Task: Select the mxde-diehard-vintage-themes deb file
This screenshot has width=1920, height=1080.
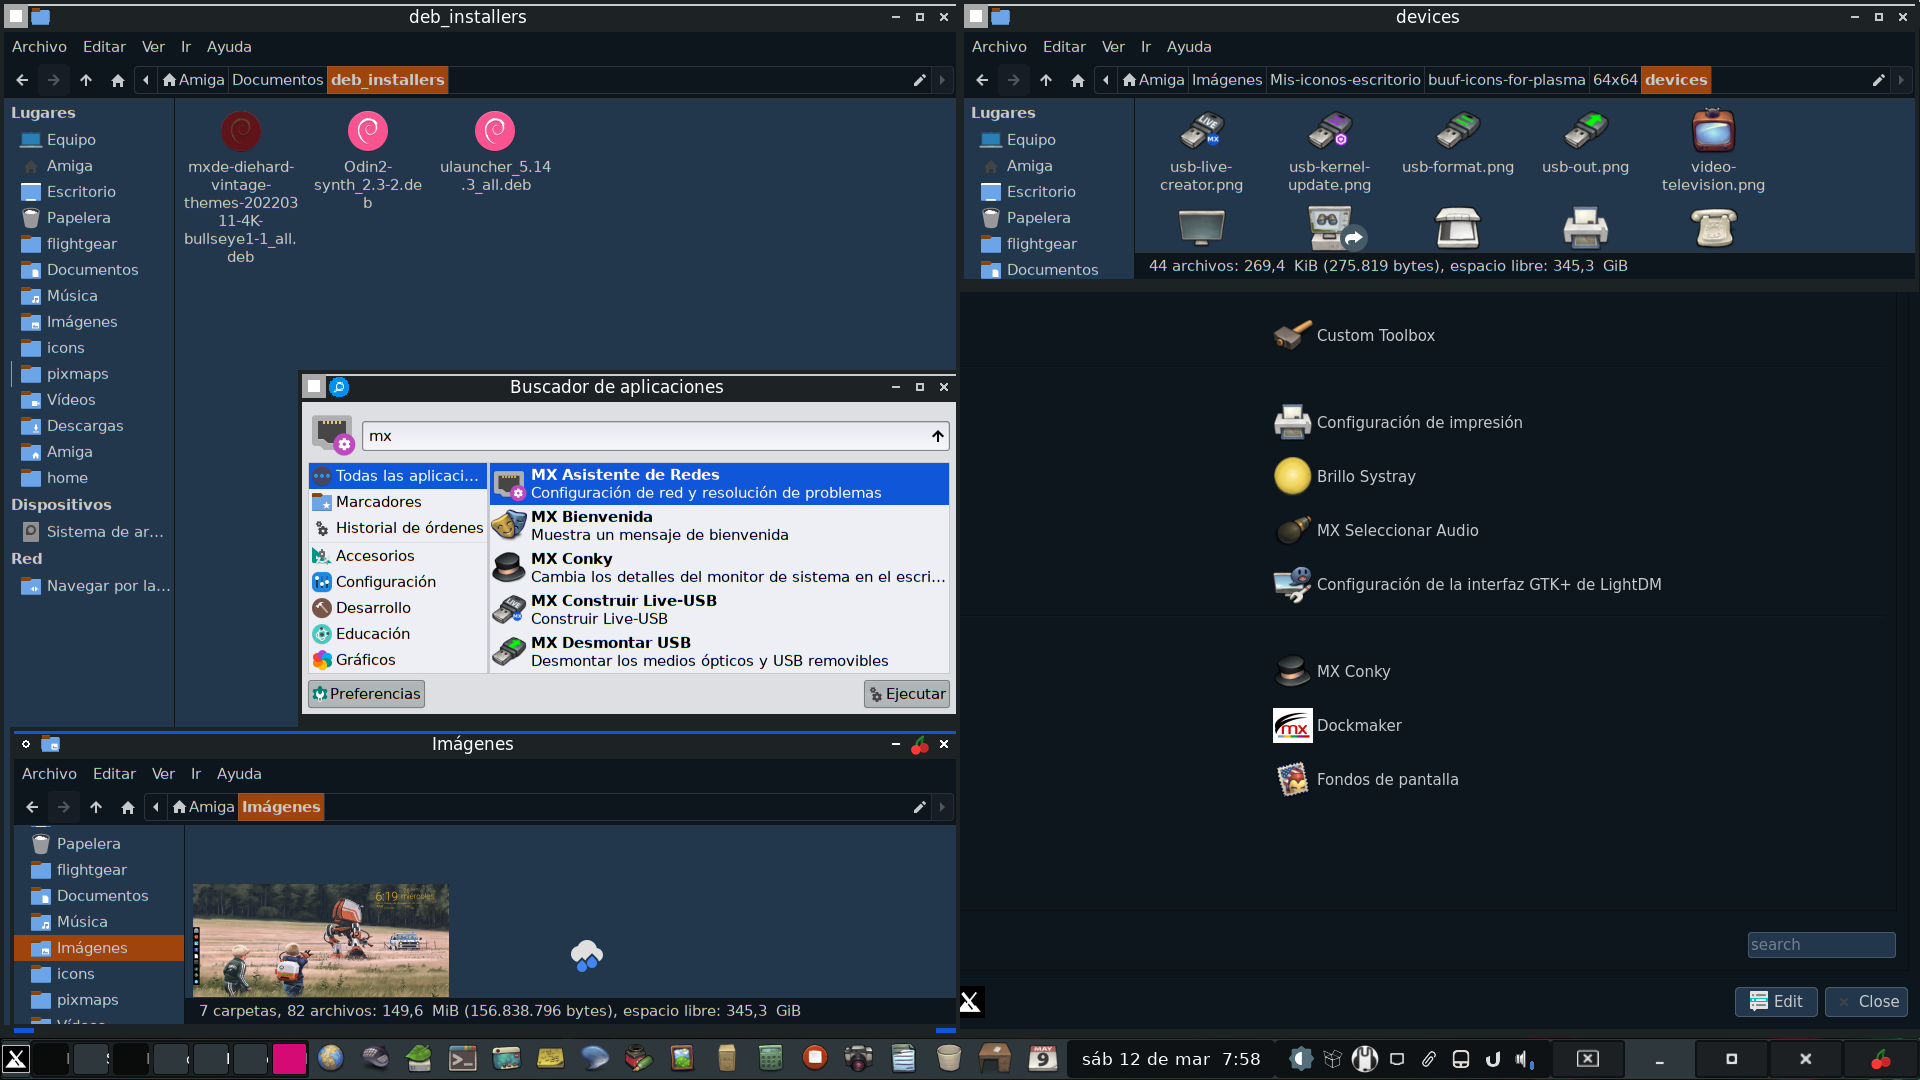Action: [x=241, y=187]
